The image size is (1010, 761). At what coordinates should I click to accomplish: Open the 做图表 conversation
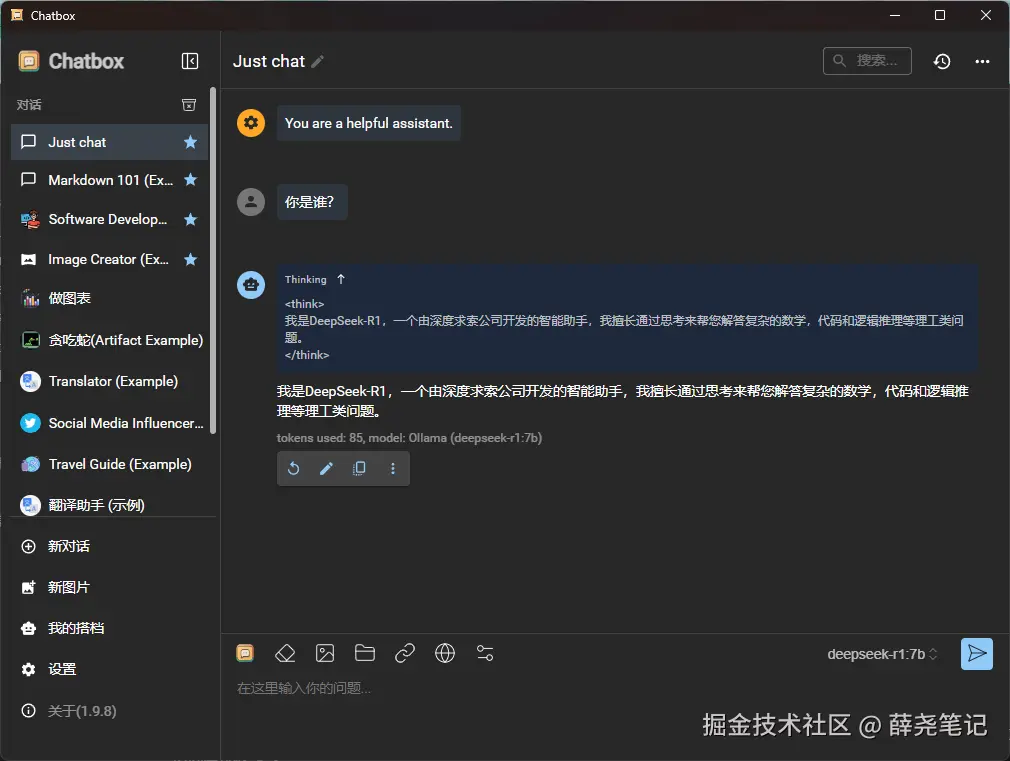click(x=110, y=298)
